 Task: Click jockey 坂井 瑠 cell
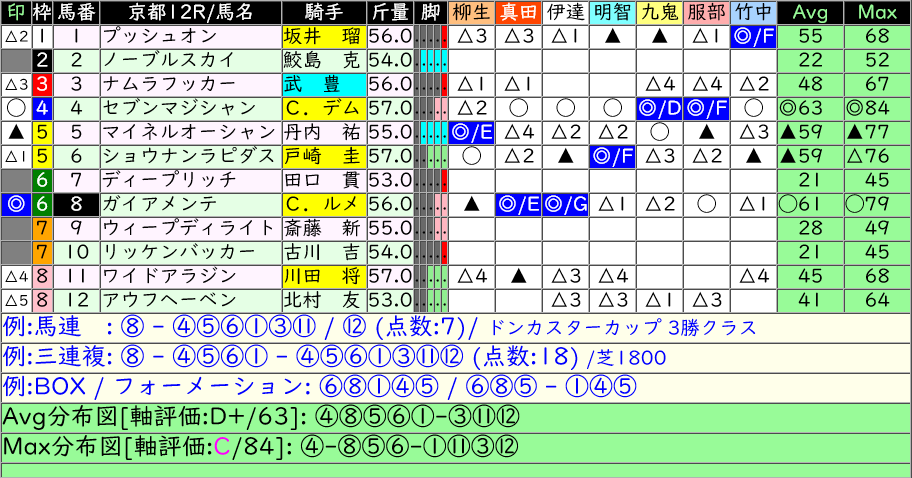(324, 37)
